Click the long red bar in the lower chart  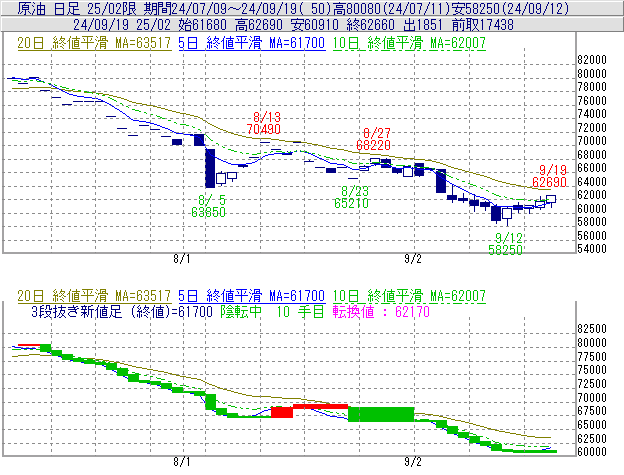(320, 406)
